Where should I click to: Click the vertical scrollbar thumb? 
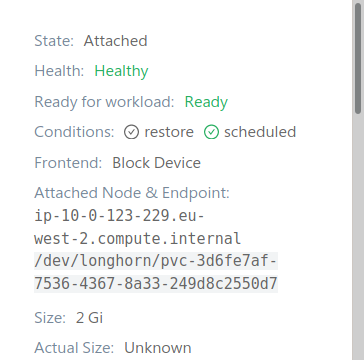[x=358, y=58]
